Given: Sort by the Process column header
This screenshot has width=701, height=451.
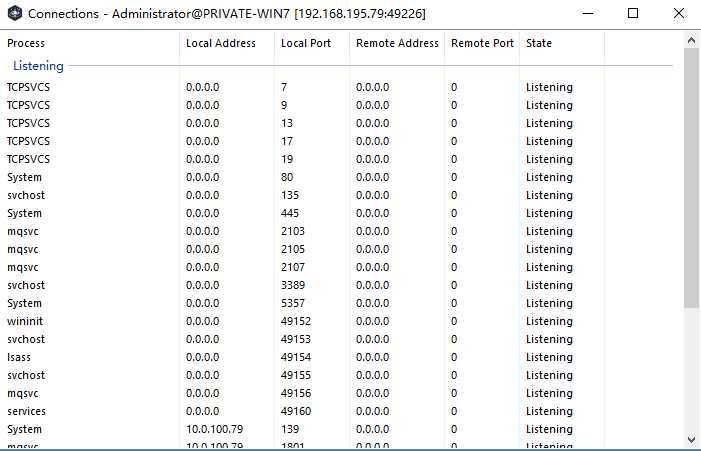Looking at the screenshot, I should tap(89, 43).
